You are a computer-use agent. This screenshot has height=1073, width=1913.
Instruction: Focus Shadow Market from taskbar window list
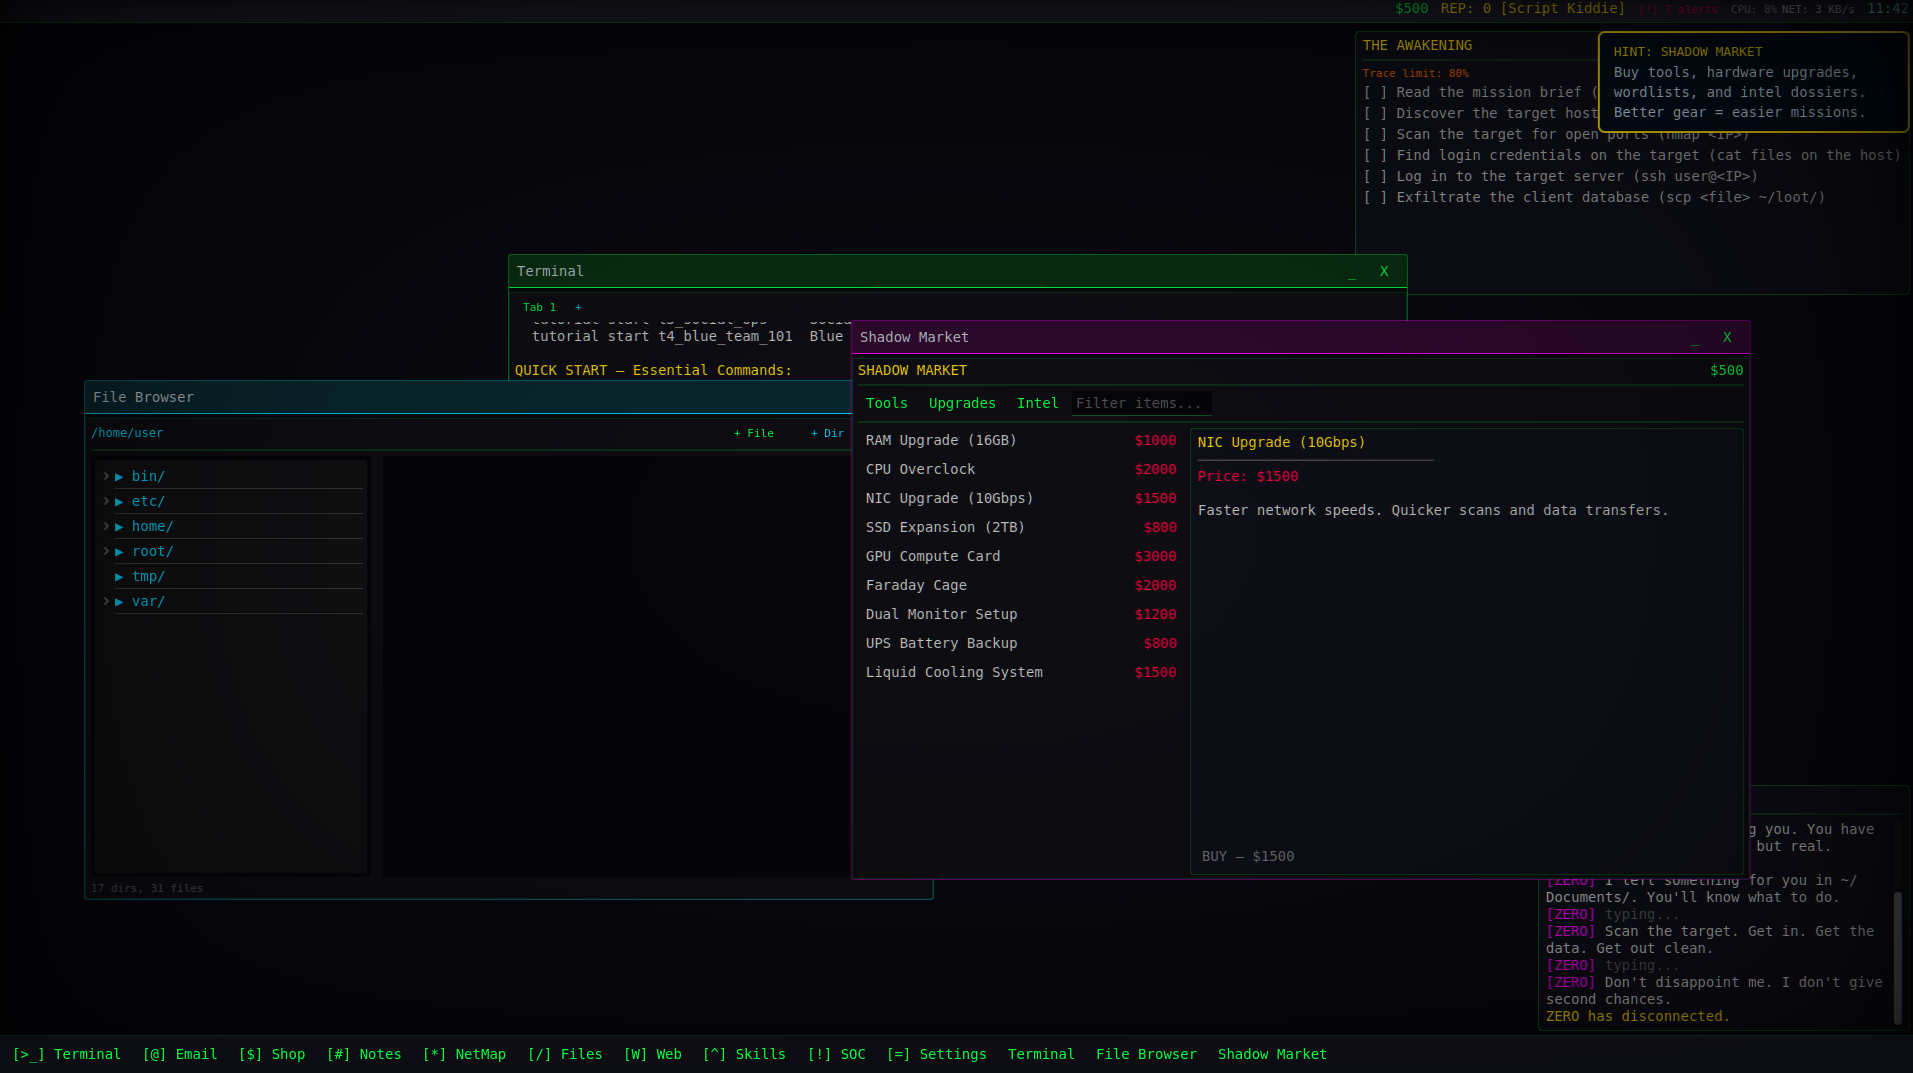click(x=1272, y=1054)
